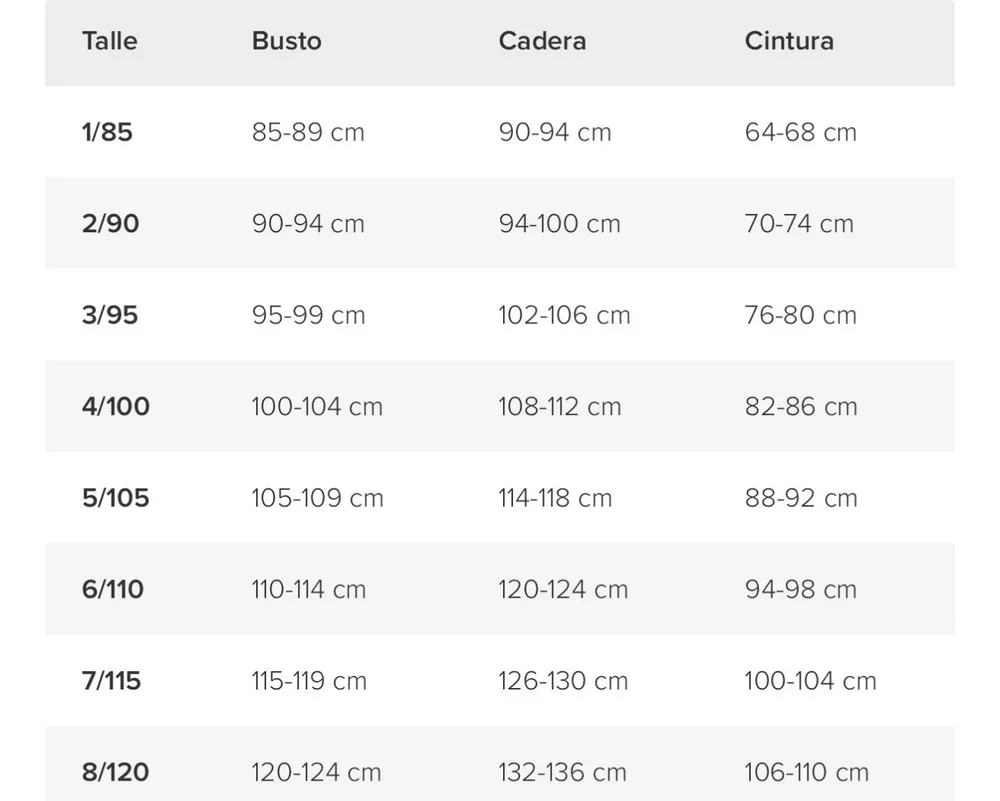Click the 76-80 cm cintura cell
Screen dimensions: 1000x801
(800, 315)
